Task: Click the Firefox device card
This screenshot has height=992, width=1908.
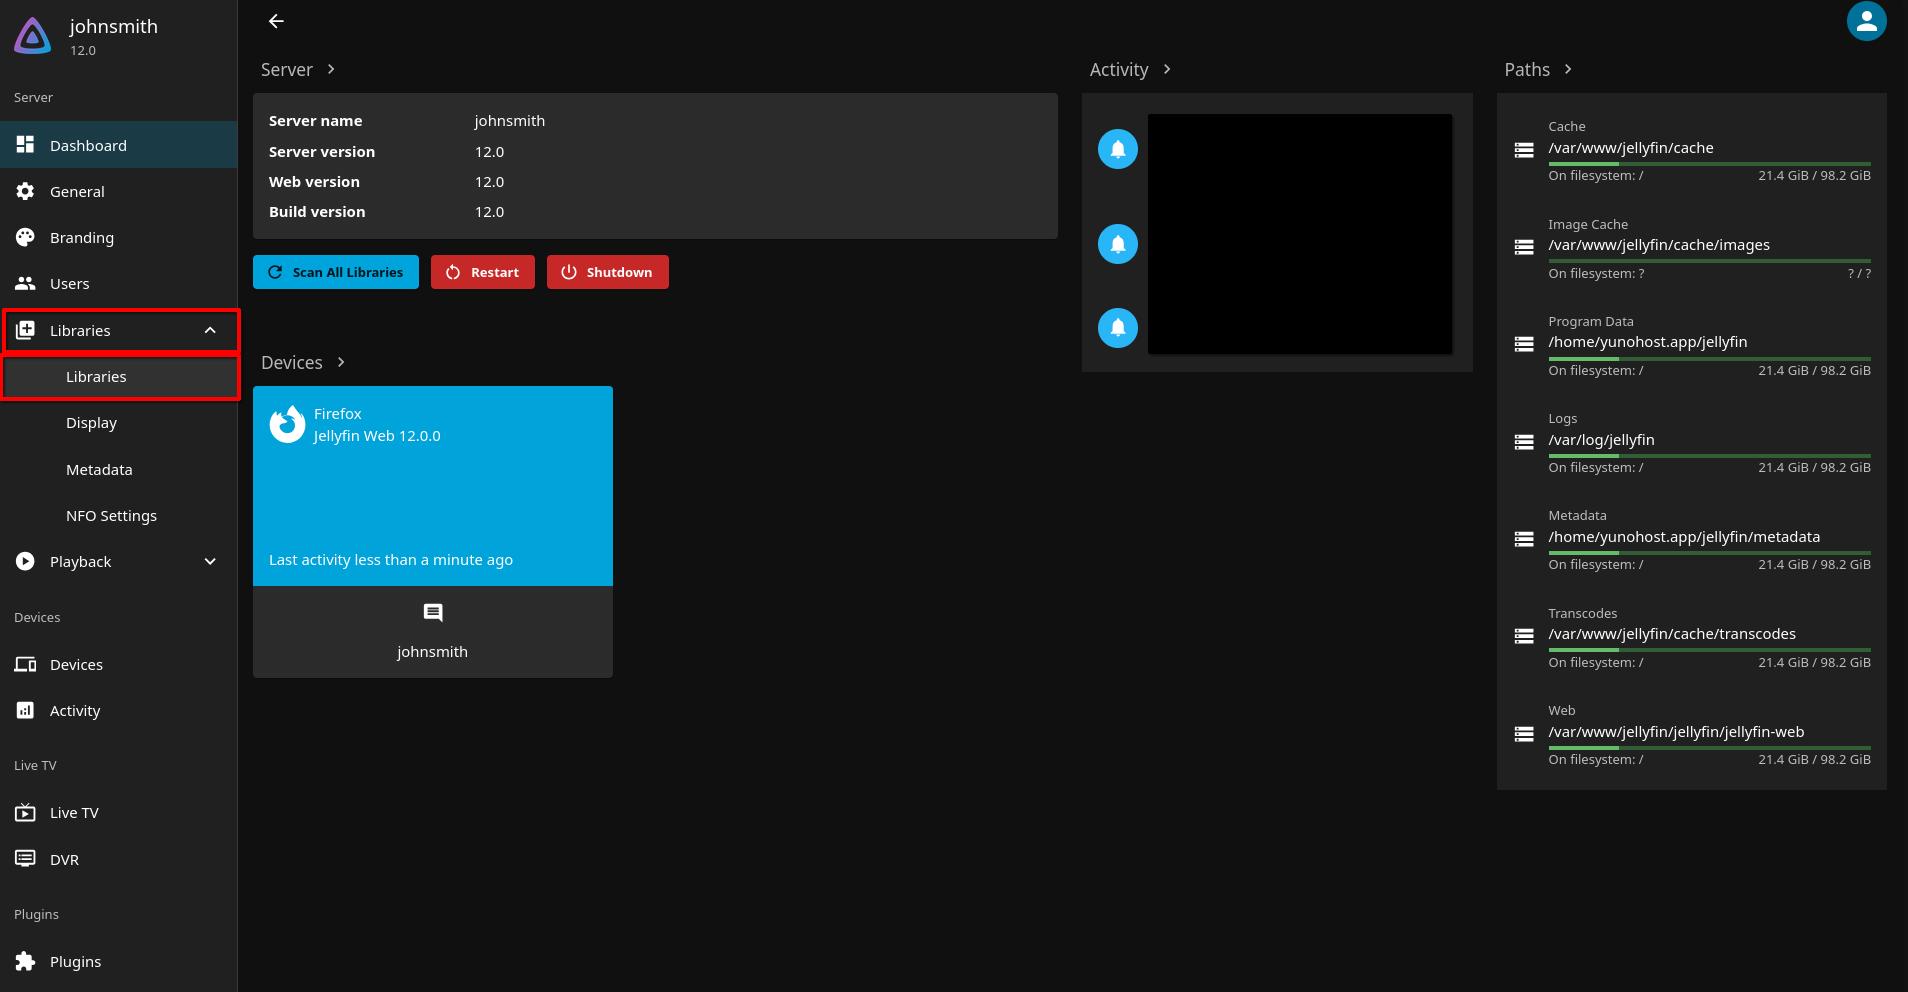Action: coord(433,486)
